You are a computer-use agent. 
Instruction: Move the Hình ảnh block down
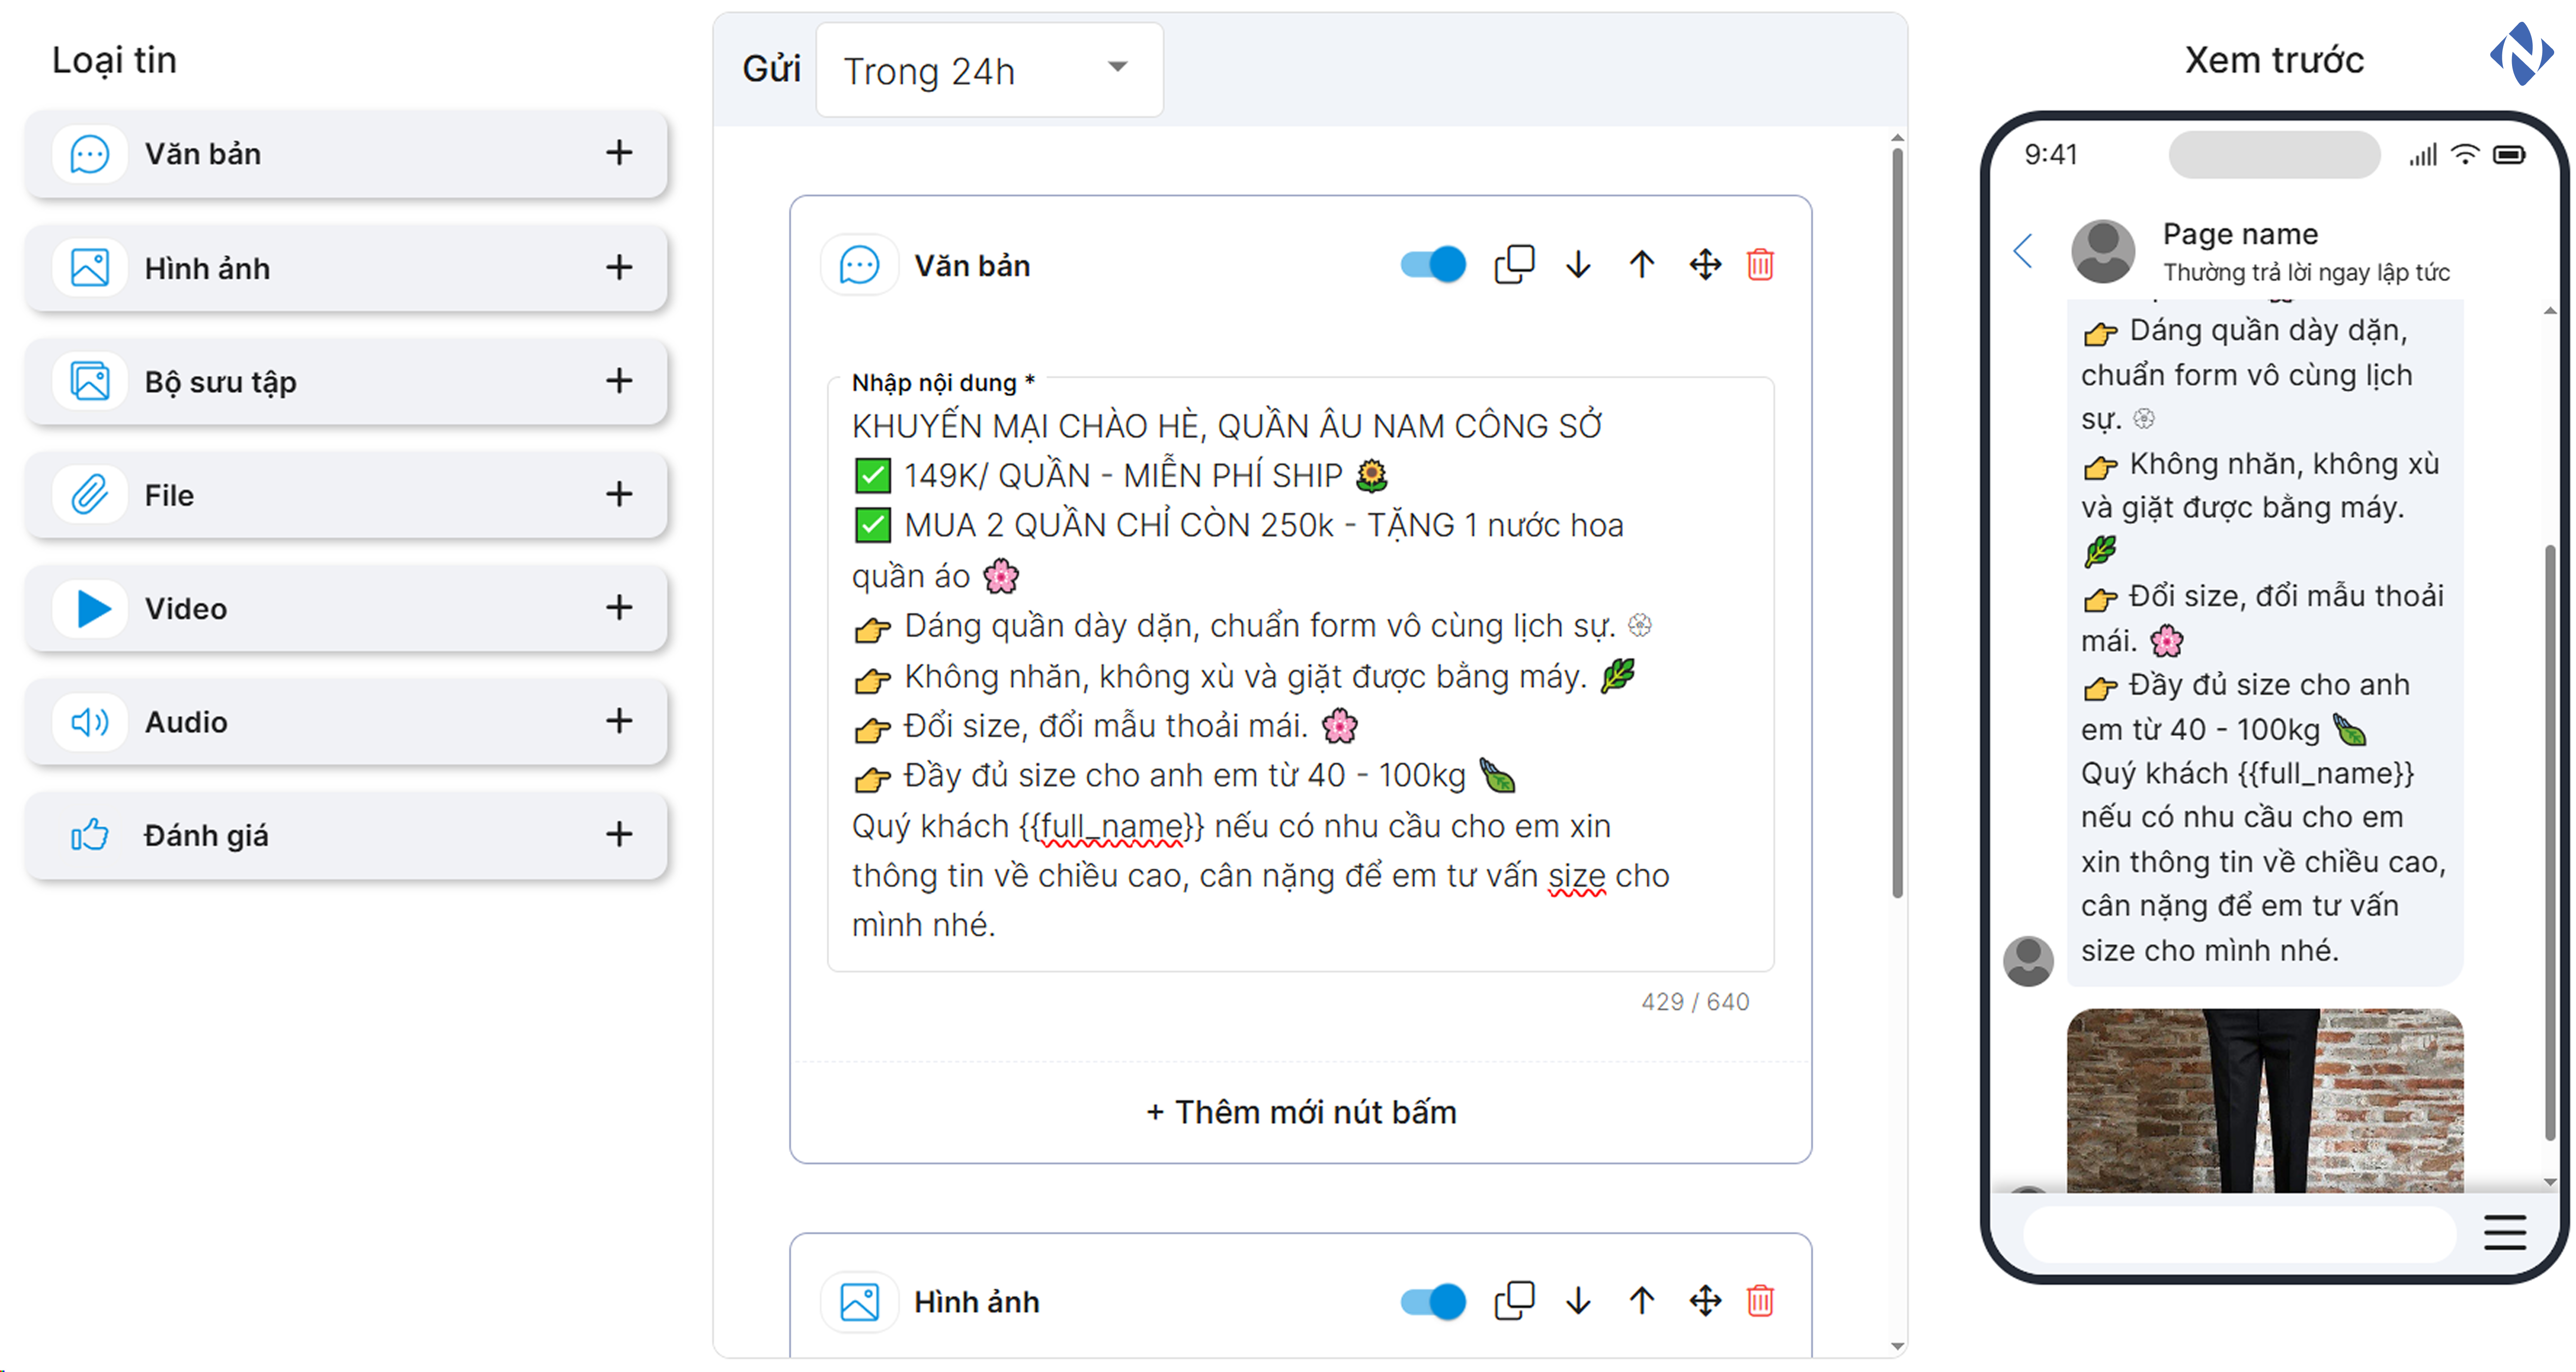(x=1578, y=1301)
